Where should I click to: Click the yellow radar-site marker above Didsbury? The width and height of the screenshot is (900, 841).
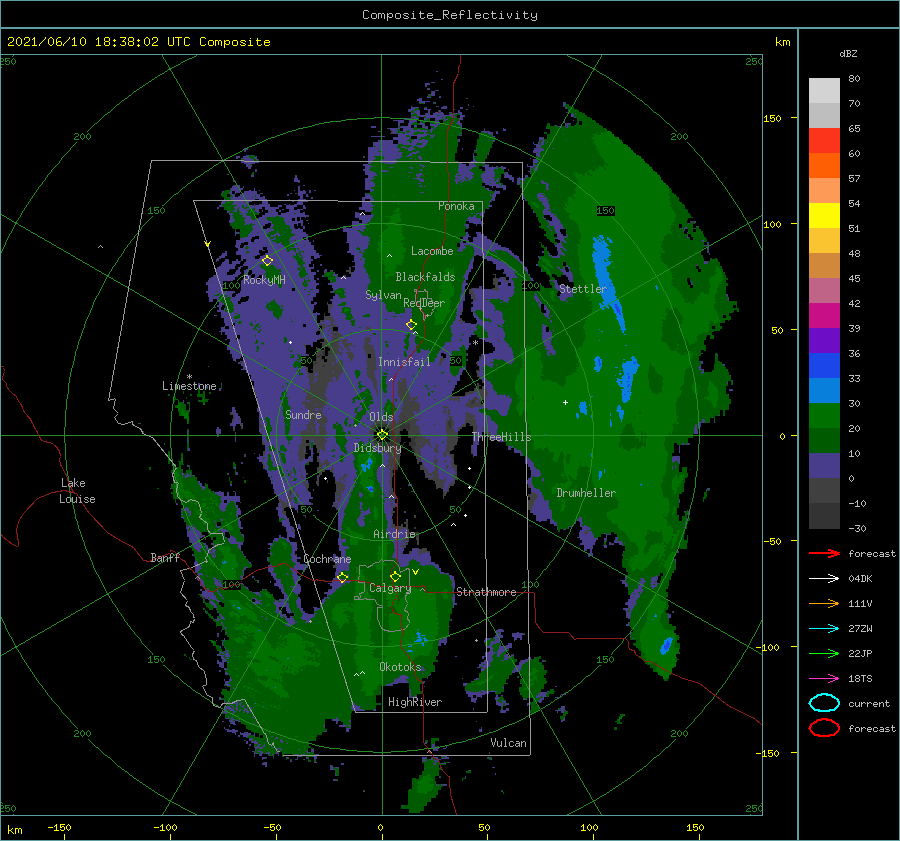tap(382, 435)
